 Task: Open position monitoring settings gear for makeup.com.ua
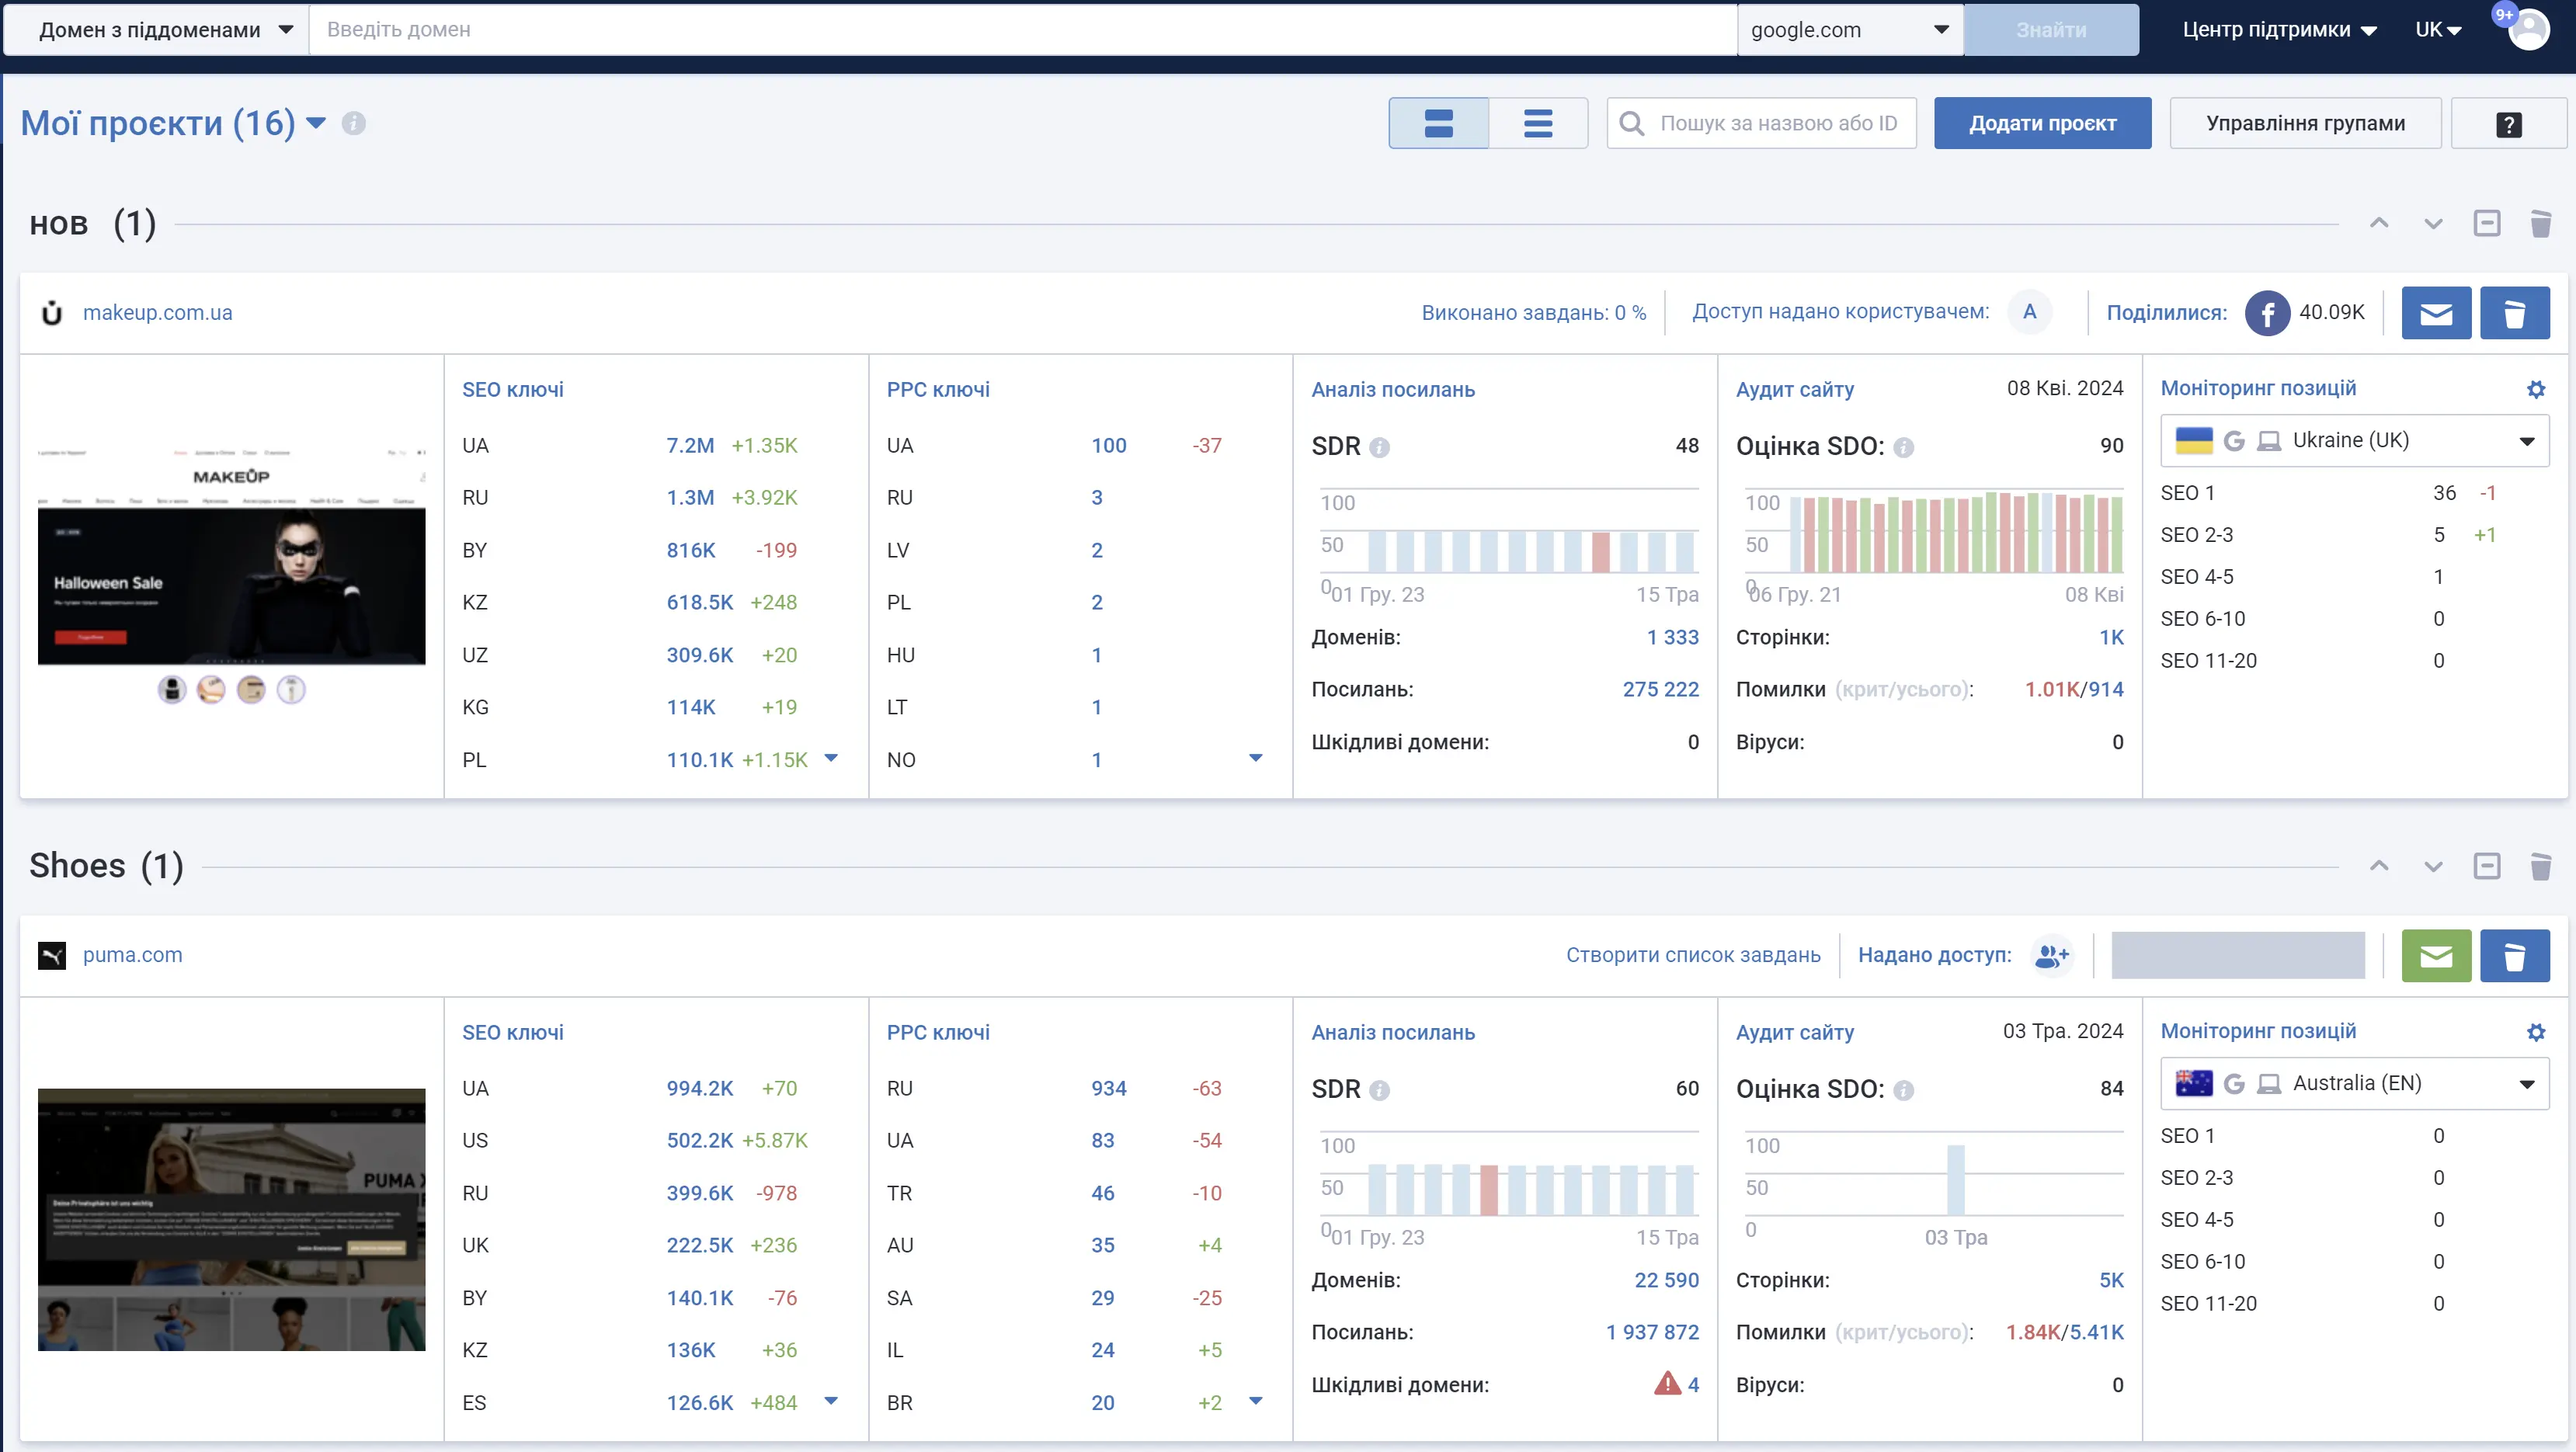click(2535, 389)
